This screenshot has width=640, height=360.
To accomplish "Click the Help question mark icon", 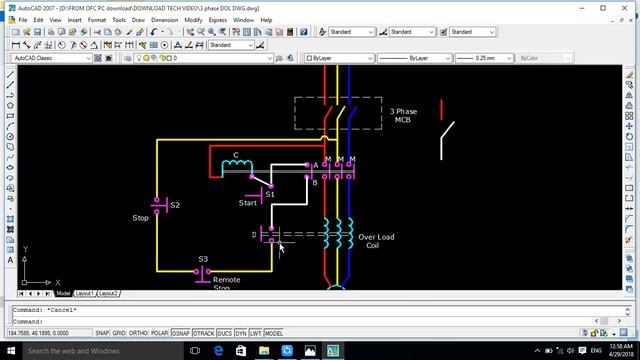I will point(304,32).
